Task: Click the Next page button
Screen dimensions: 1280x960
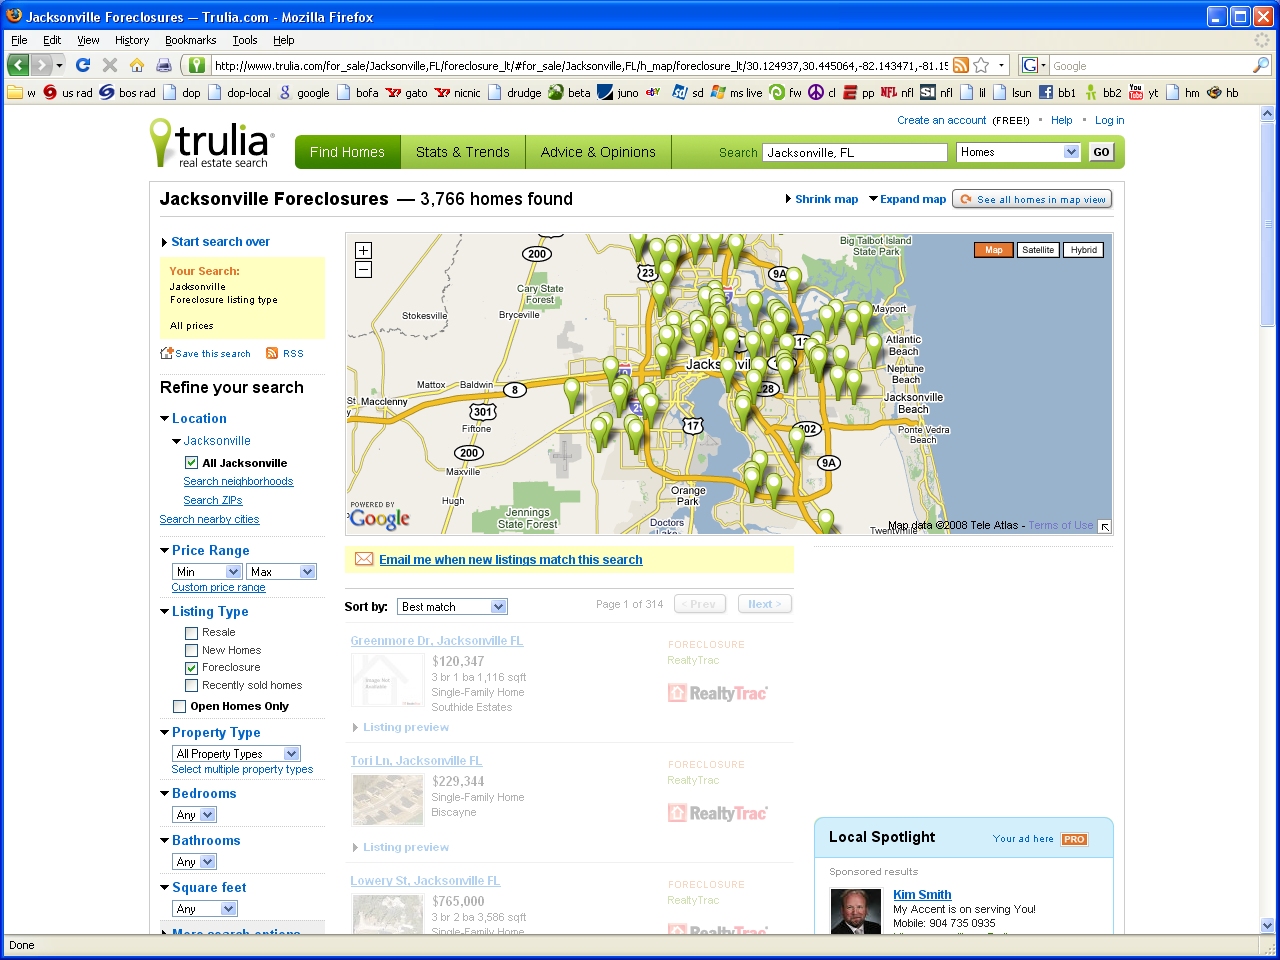Action: [x=765, y=604]
